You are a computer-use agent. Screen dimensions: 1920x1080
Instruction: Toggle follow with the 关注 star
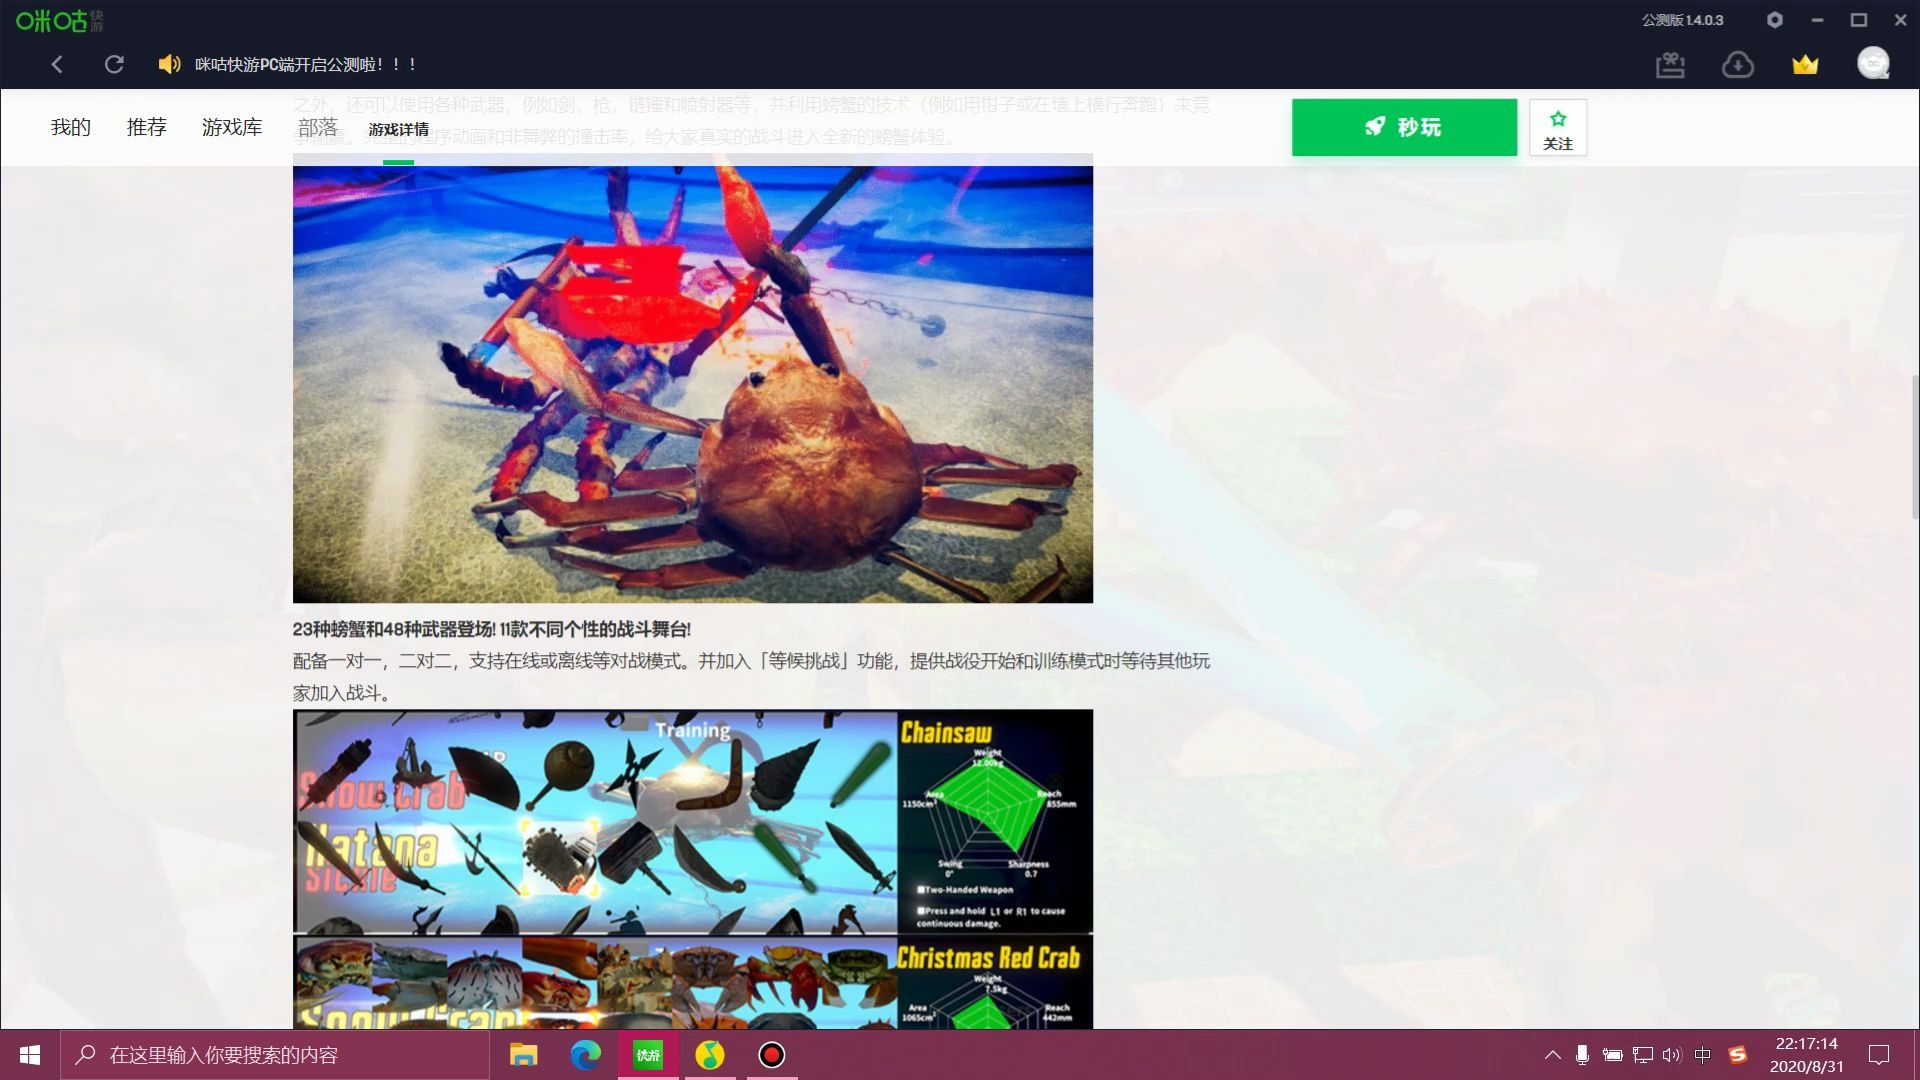(x=1558, y=128)
